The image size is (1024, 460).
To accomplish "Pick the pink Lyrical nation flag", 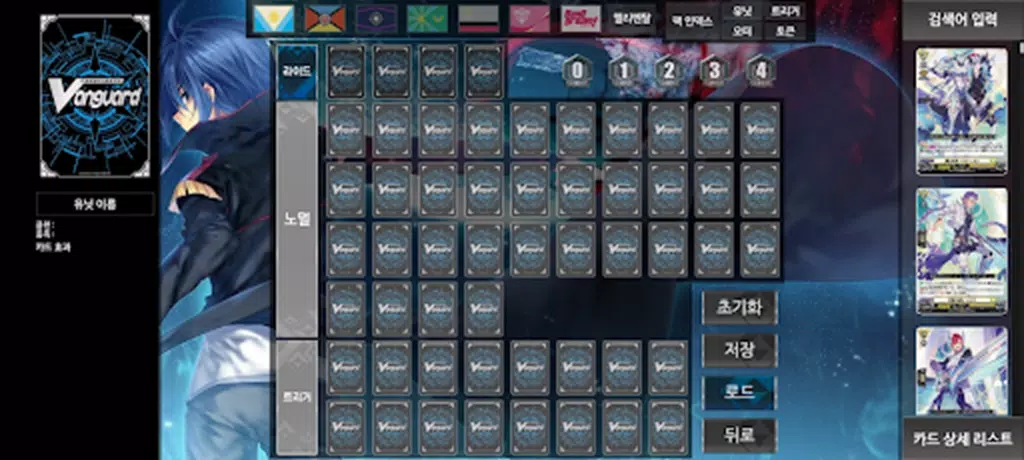I will [x=530, y=18].
